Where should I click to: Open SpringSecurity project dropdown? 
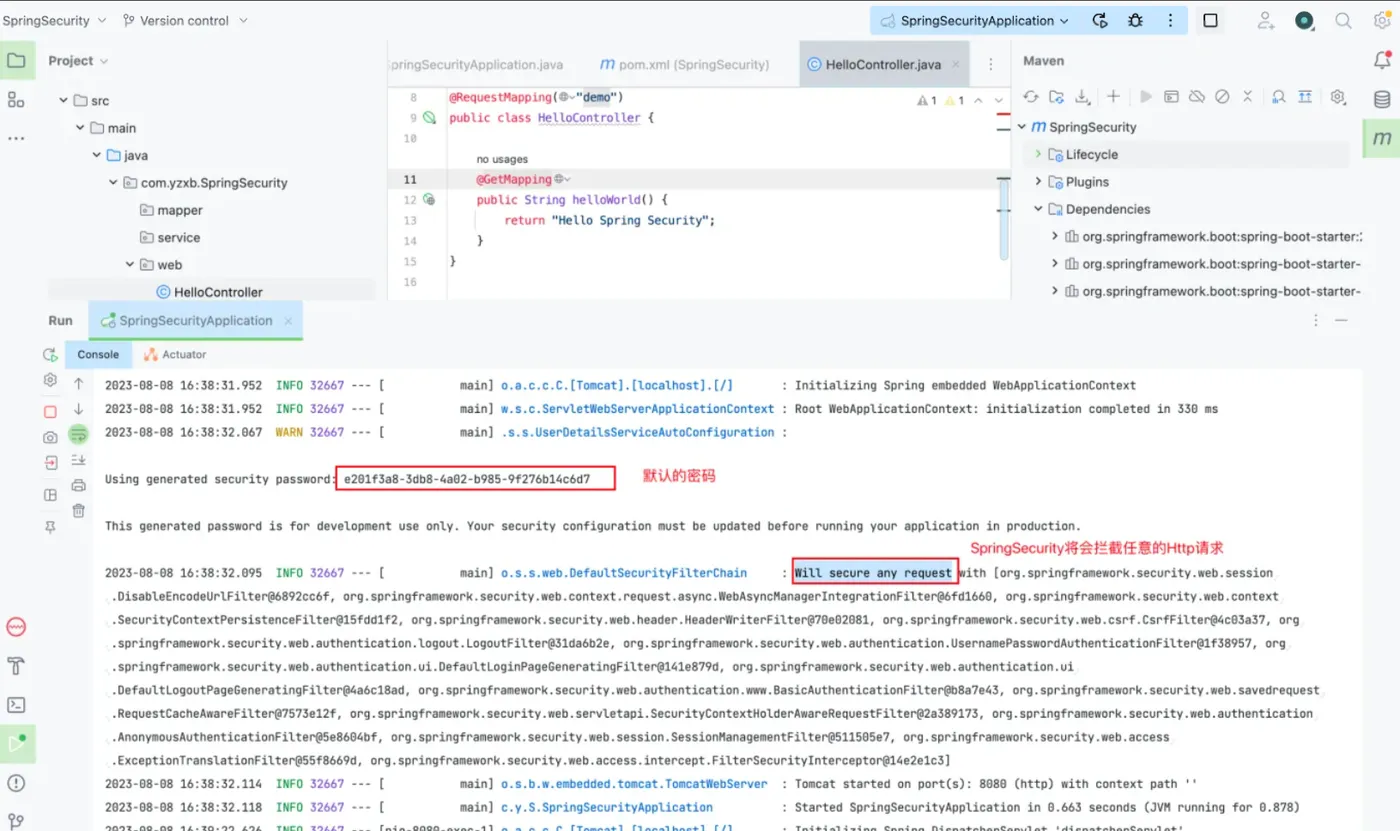53,20
